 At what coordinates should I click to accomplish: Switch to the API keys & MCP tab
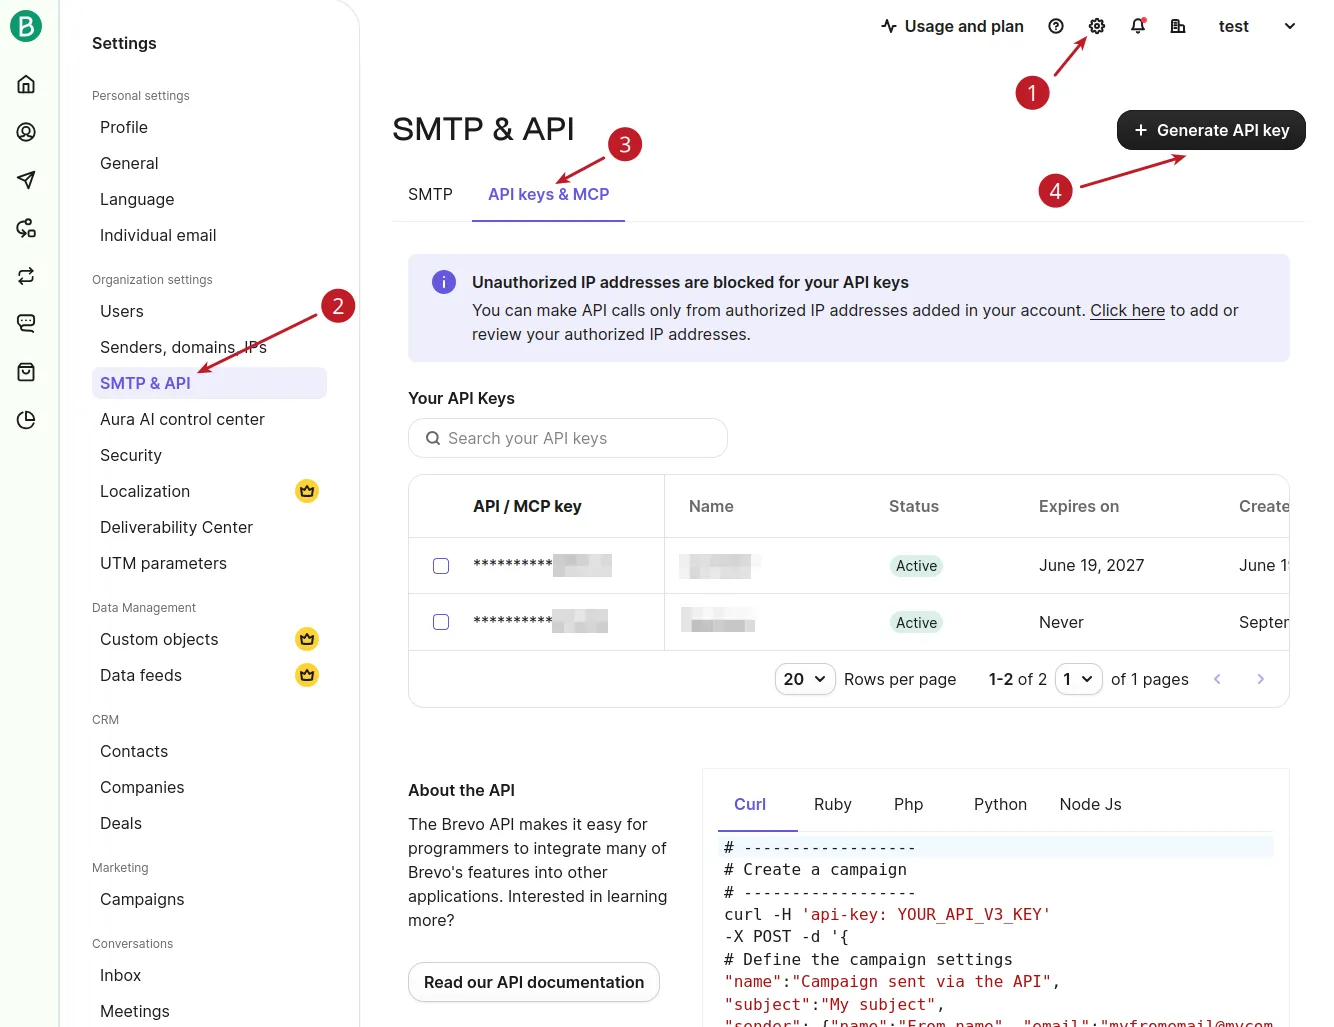pos(548,194)
